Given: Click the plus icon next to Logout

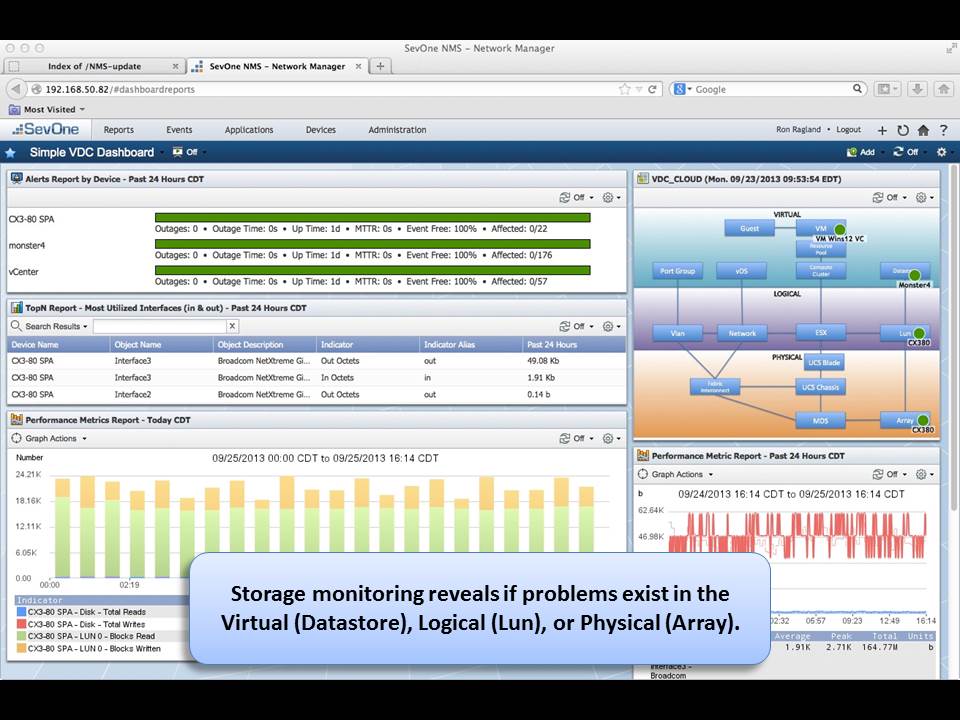Looking at the screenshot, I should coord(882,130).
